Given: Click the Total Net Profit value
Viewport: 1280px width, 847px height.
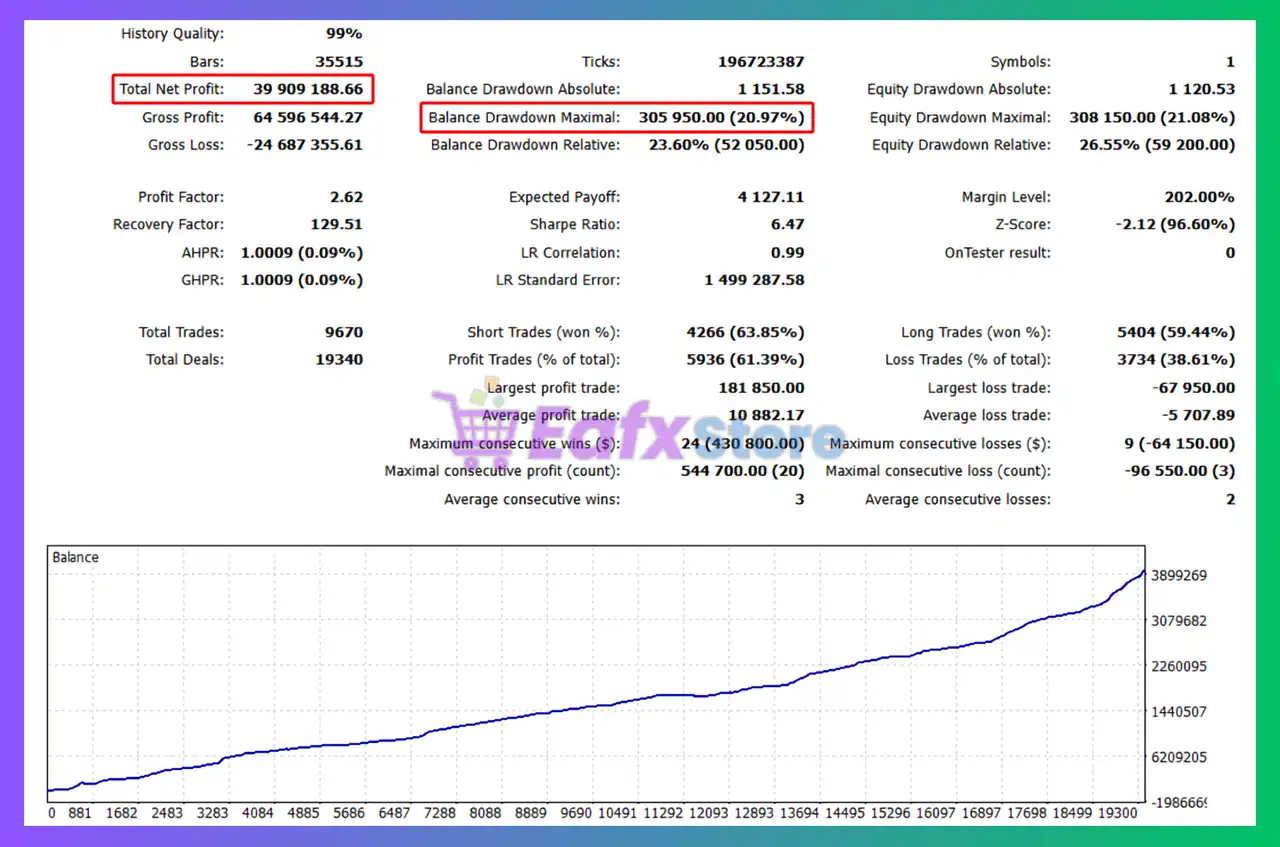Looking at the screenshot, I should [x=308, y=89].
